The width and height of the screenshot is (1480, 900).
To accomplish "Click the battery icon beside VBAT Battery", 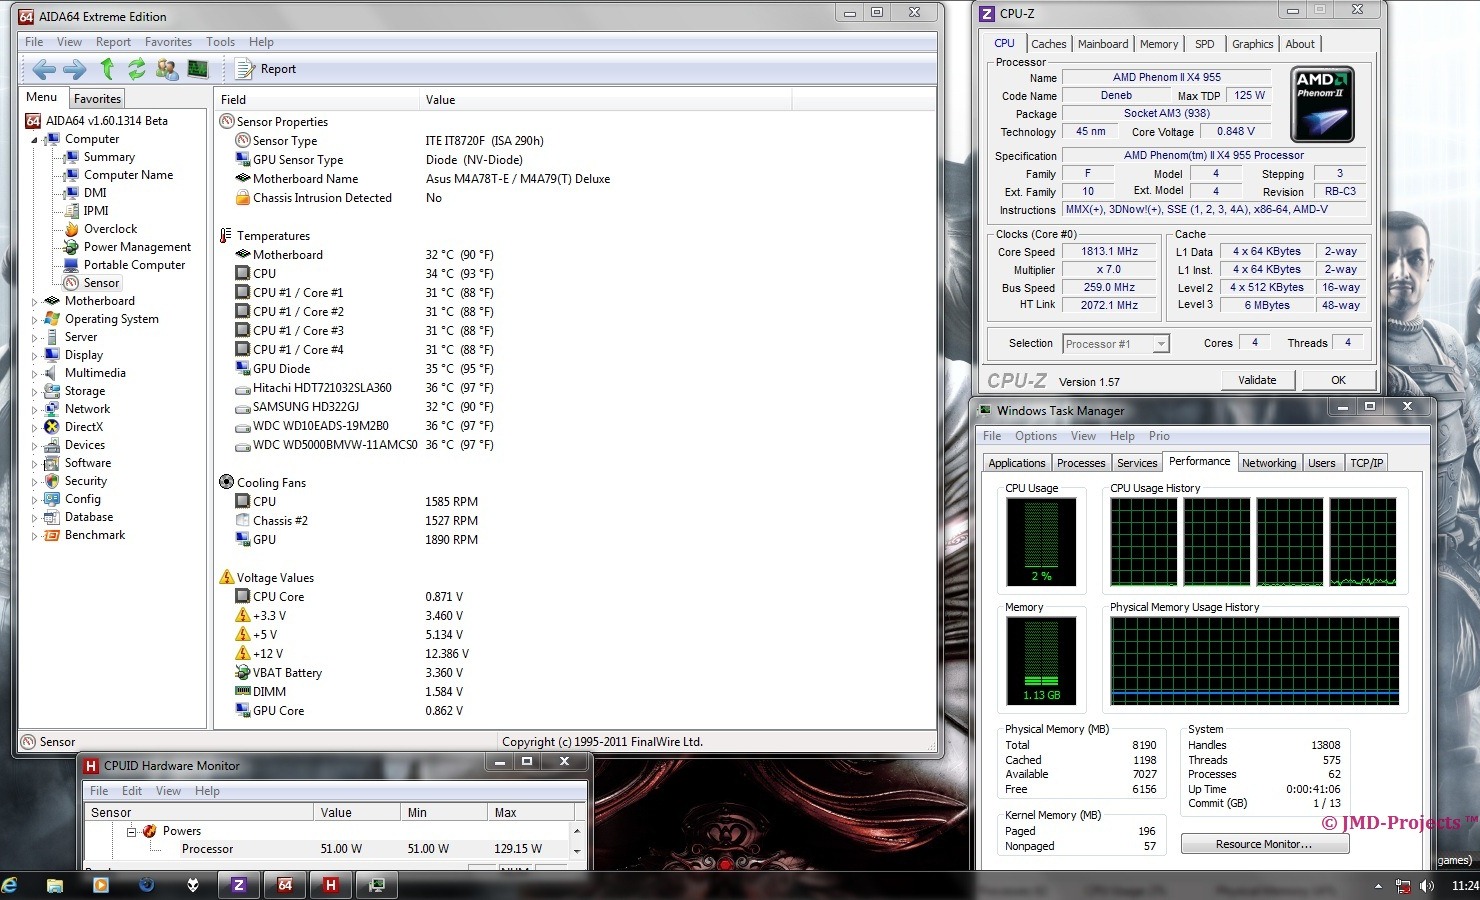I will tap(242, 673).
